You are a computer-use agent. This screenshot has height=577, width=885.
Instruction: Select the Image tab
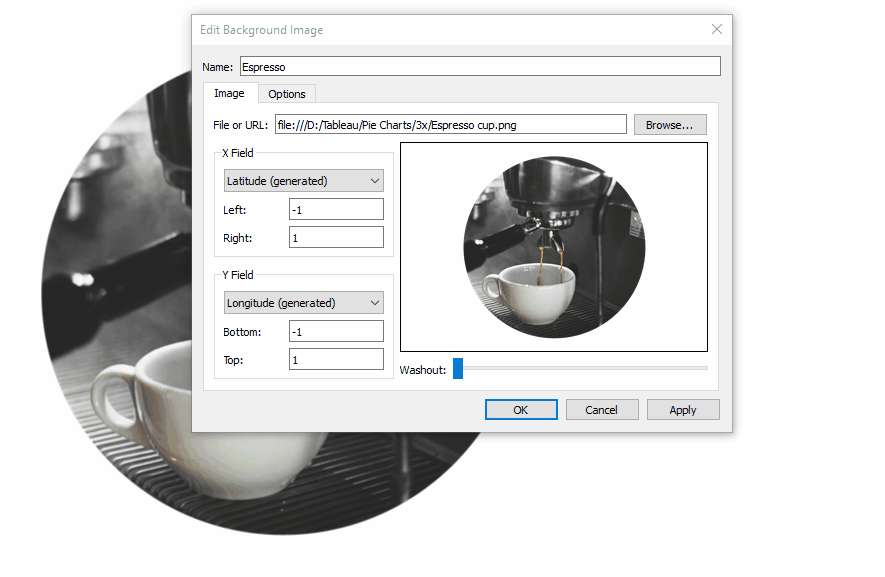229,93
